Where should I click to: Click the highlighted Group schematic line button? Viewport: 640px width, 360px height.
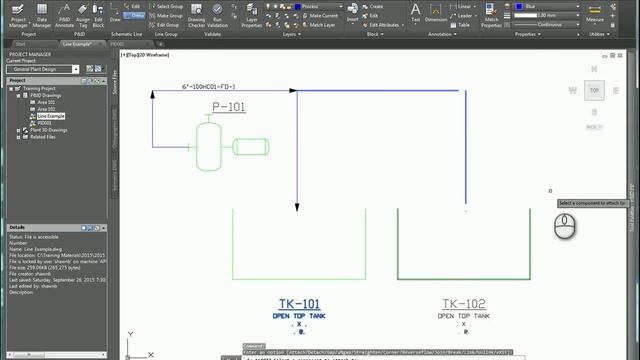[134, 16]
